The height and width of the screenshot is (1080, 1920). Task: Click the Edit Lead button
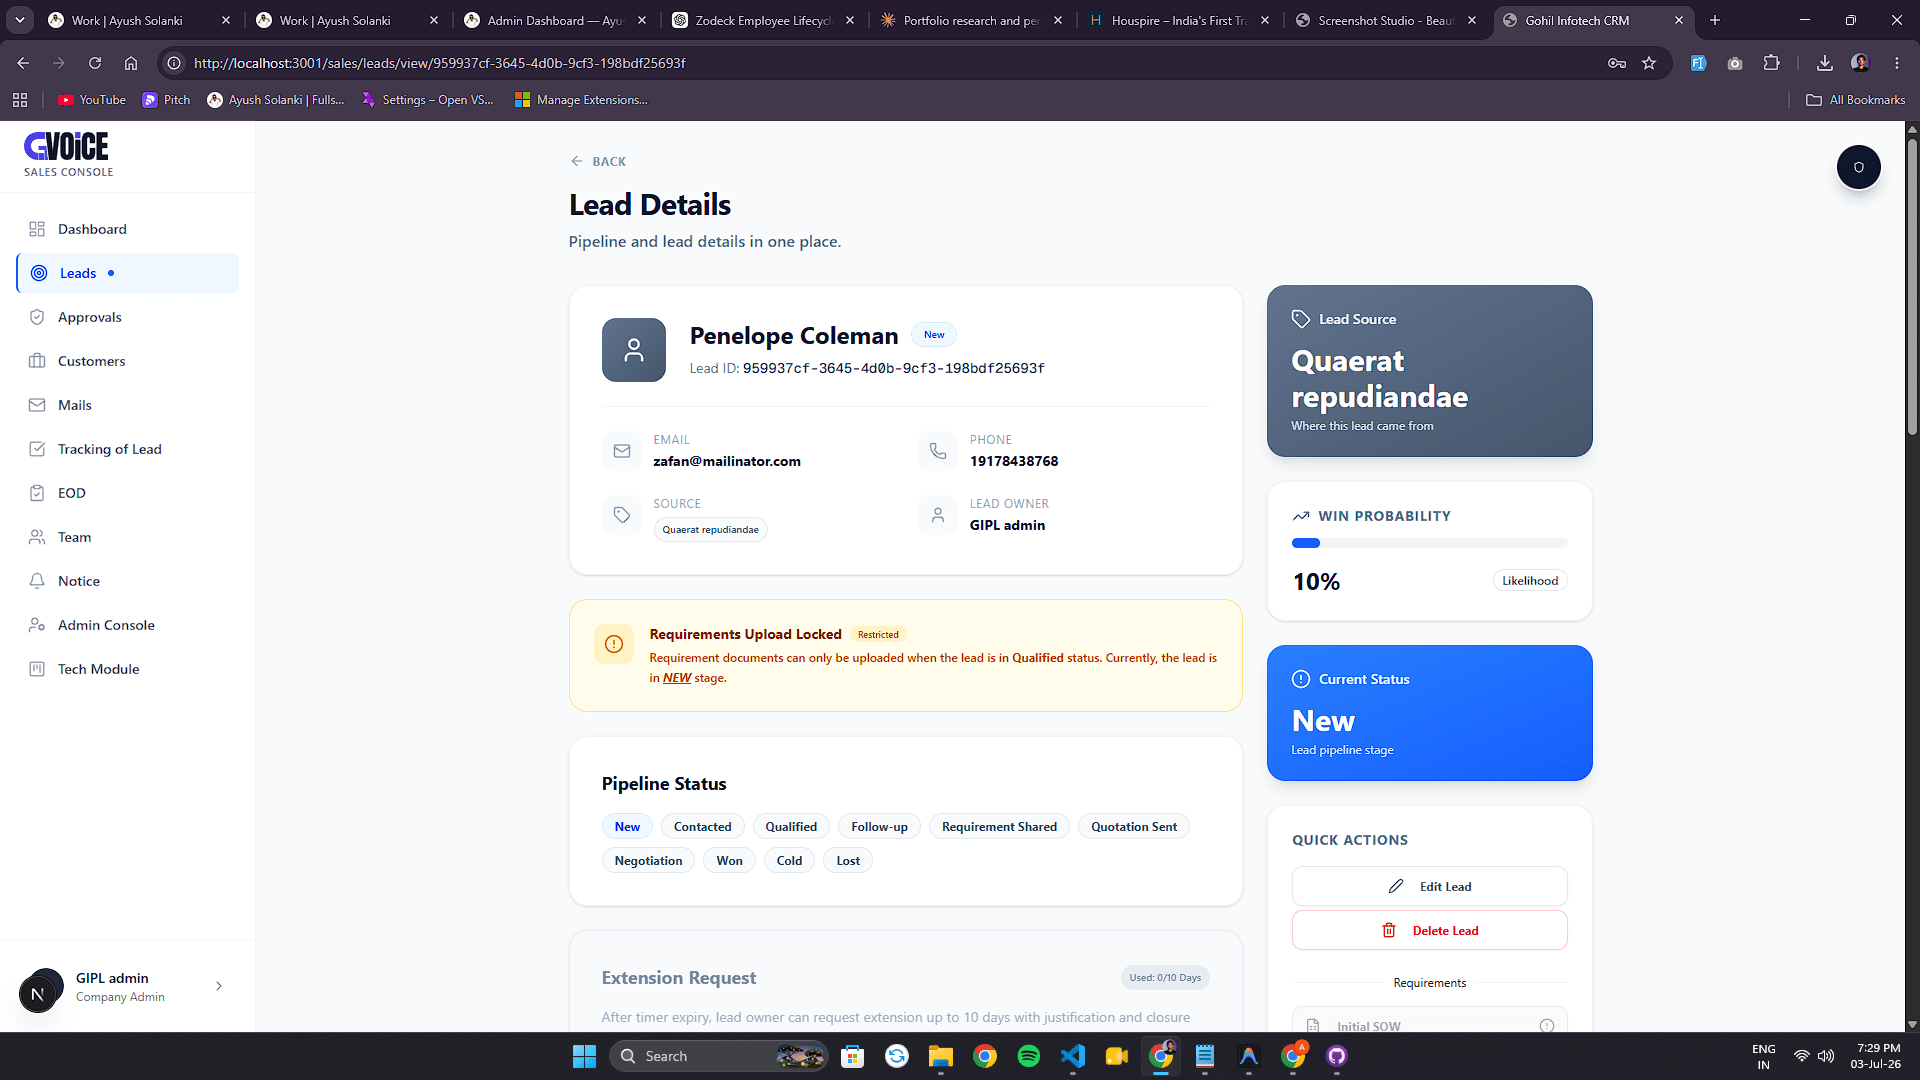(1430, 886)
